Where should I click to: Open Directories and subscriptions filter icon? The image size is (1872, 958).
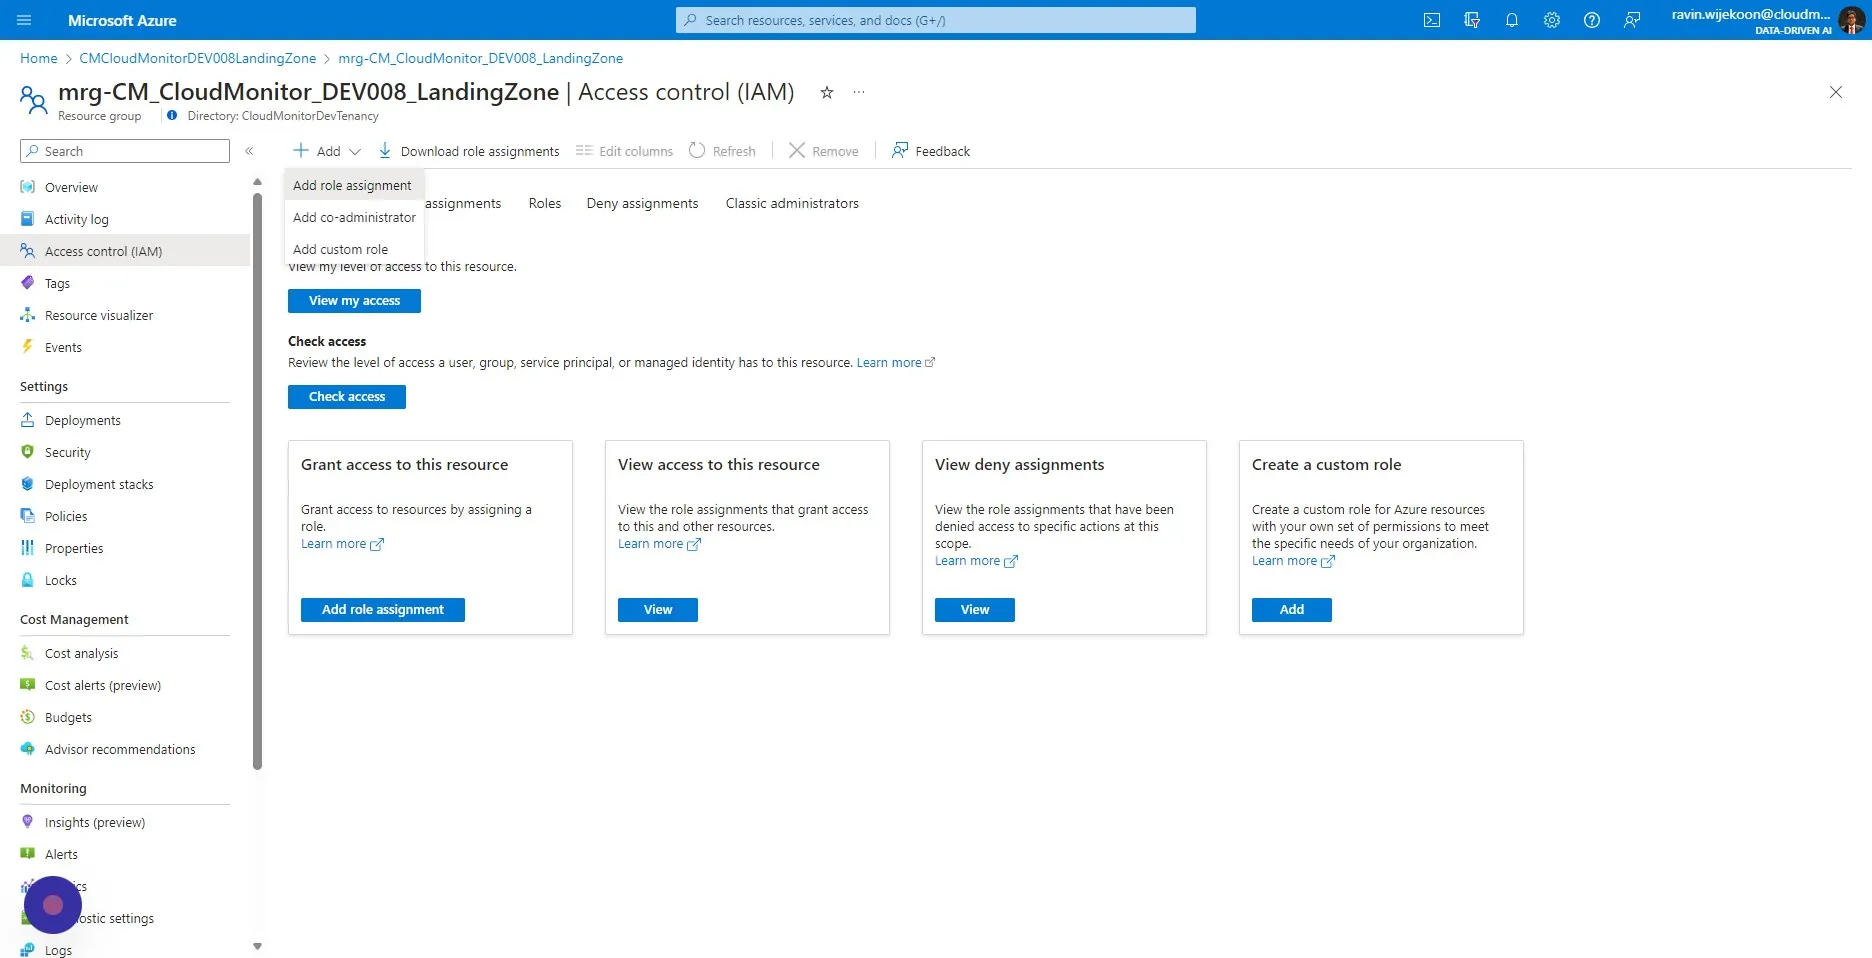pyautogui.click(x=1472, y=20)
